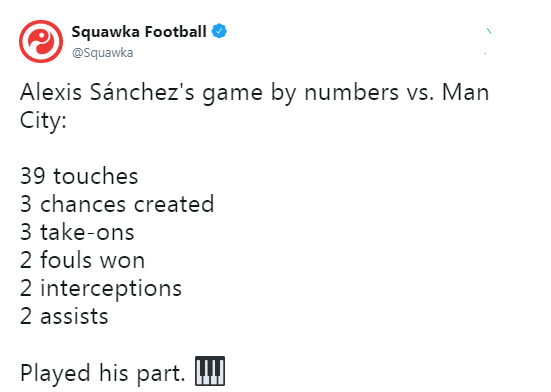
Task: Click the '2 fouls won' line
Action: [x=83, y=260]
